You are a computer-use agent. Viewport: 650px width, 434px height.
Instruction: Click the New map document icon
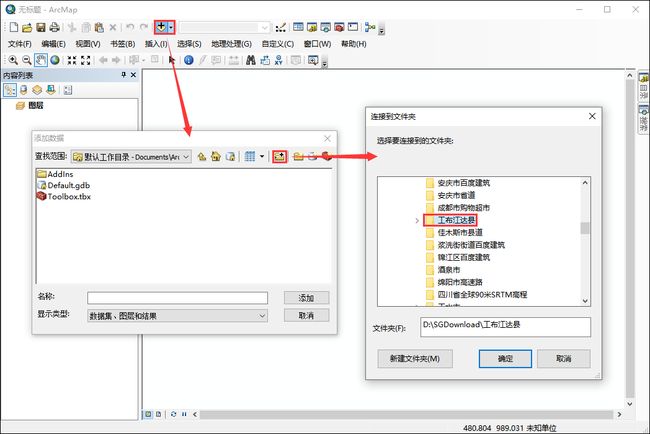tap(14, 27)
